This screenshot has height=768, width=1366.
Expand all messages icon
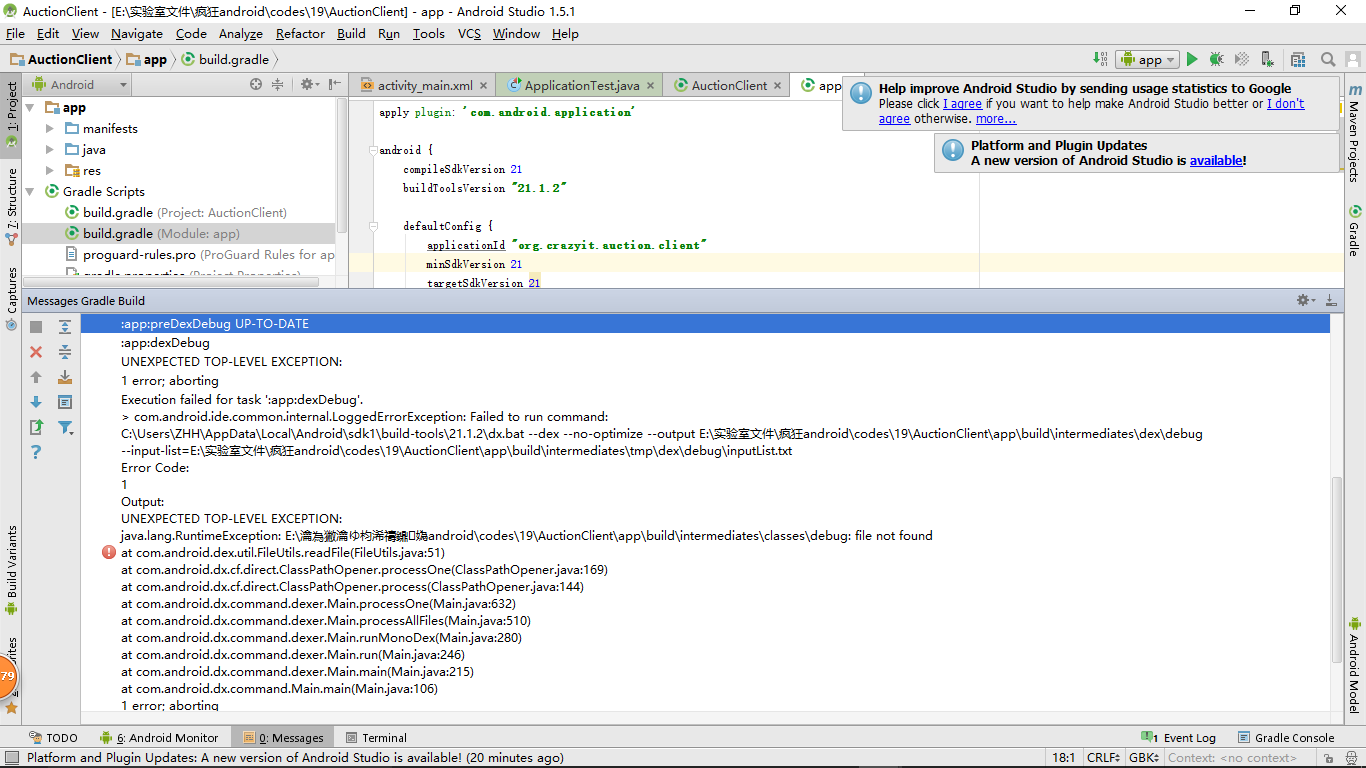pyautogui.click(x=65, y=327)
